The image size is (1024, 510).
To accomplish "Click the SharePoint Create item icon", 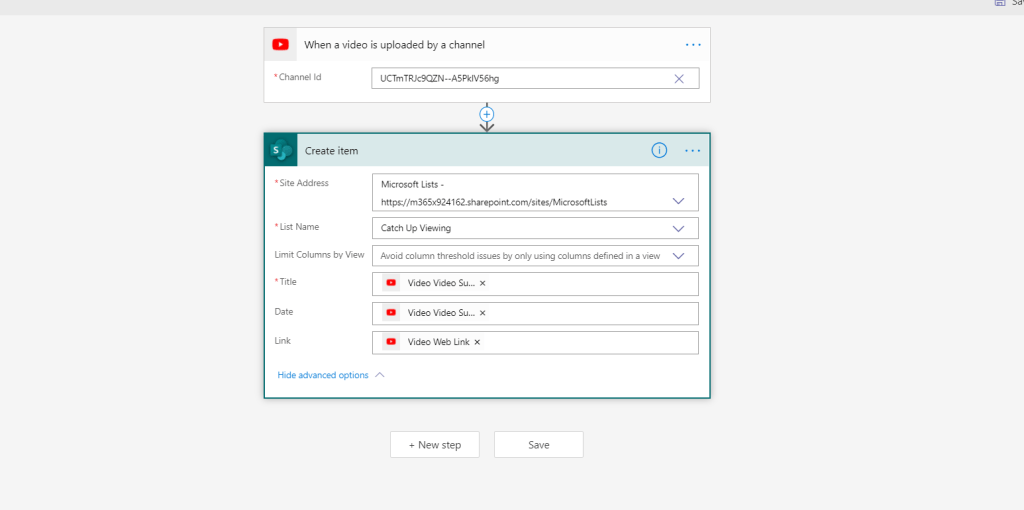I will [x=281, y=151].
